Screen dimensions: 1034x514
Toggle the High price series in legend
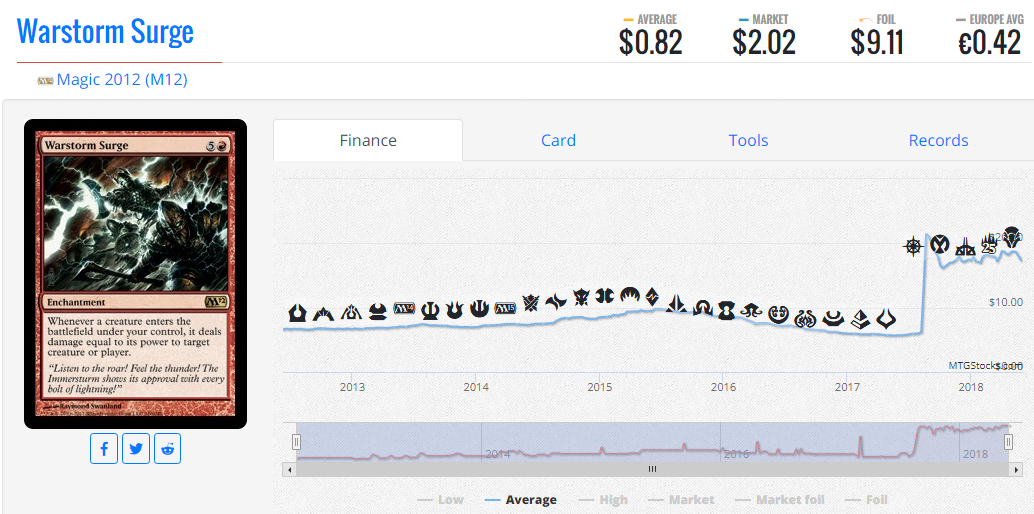point(603,500)
